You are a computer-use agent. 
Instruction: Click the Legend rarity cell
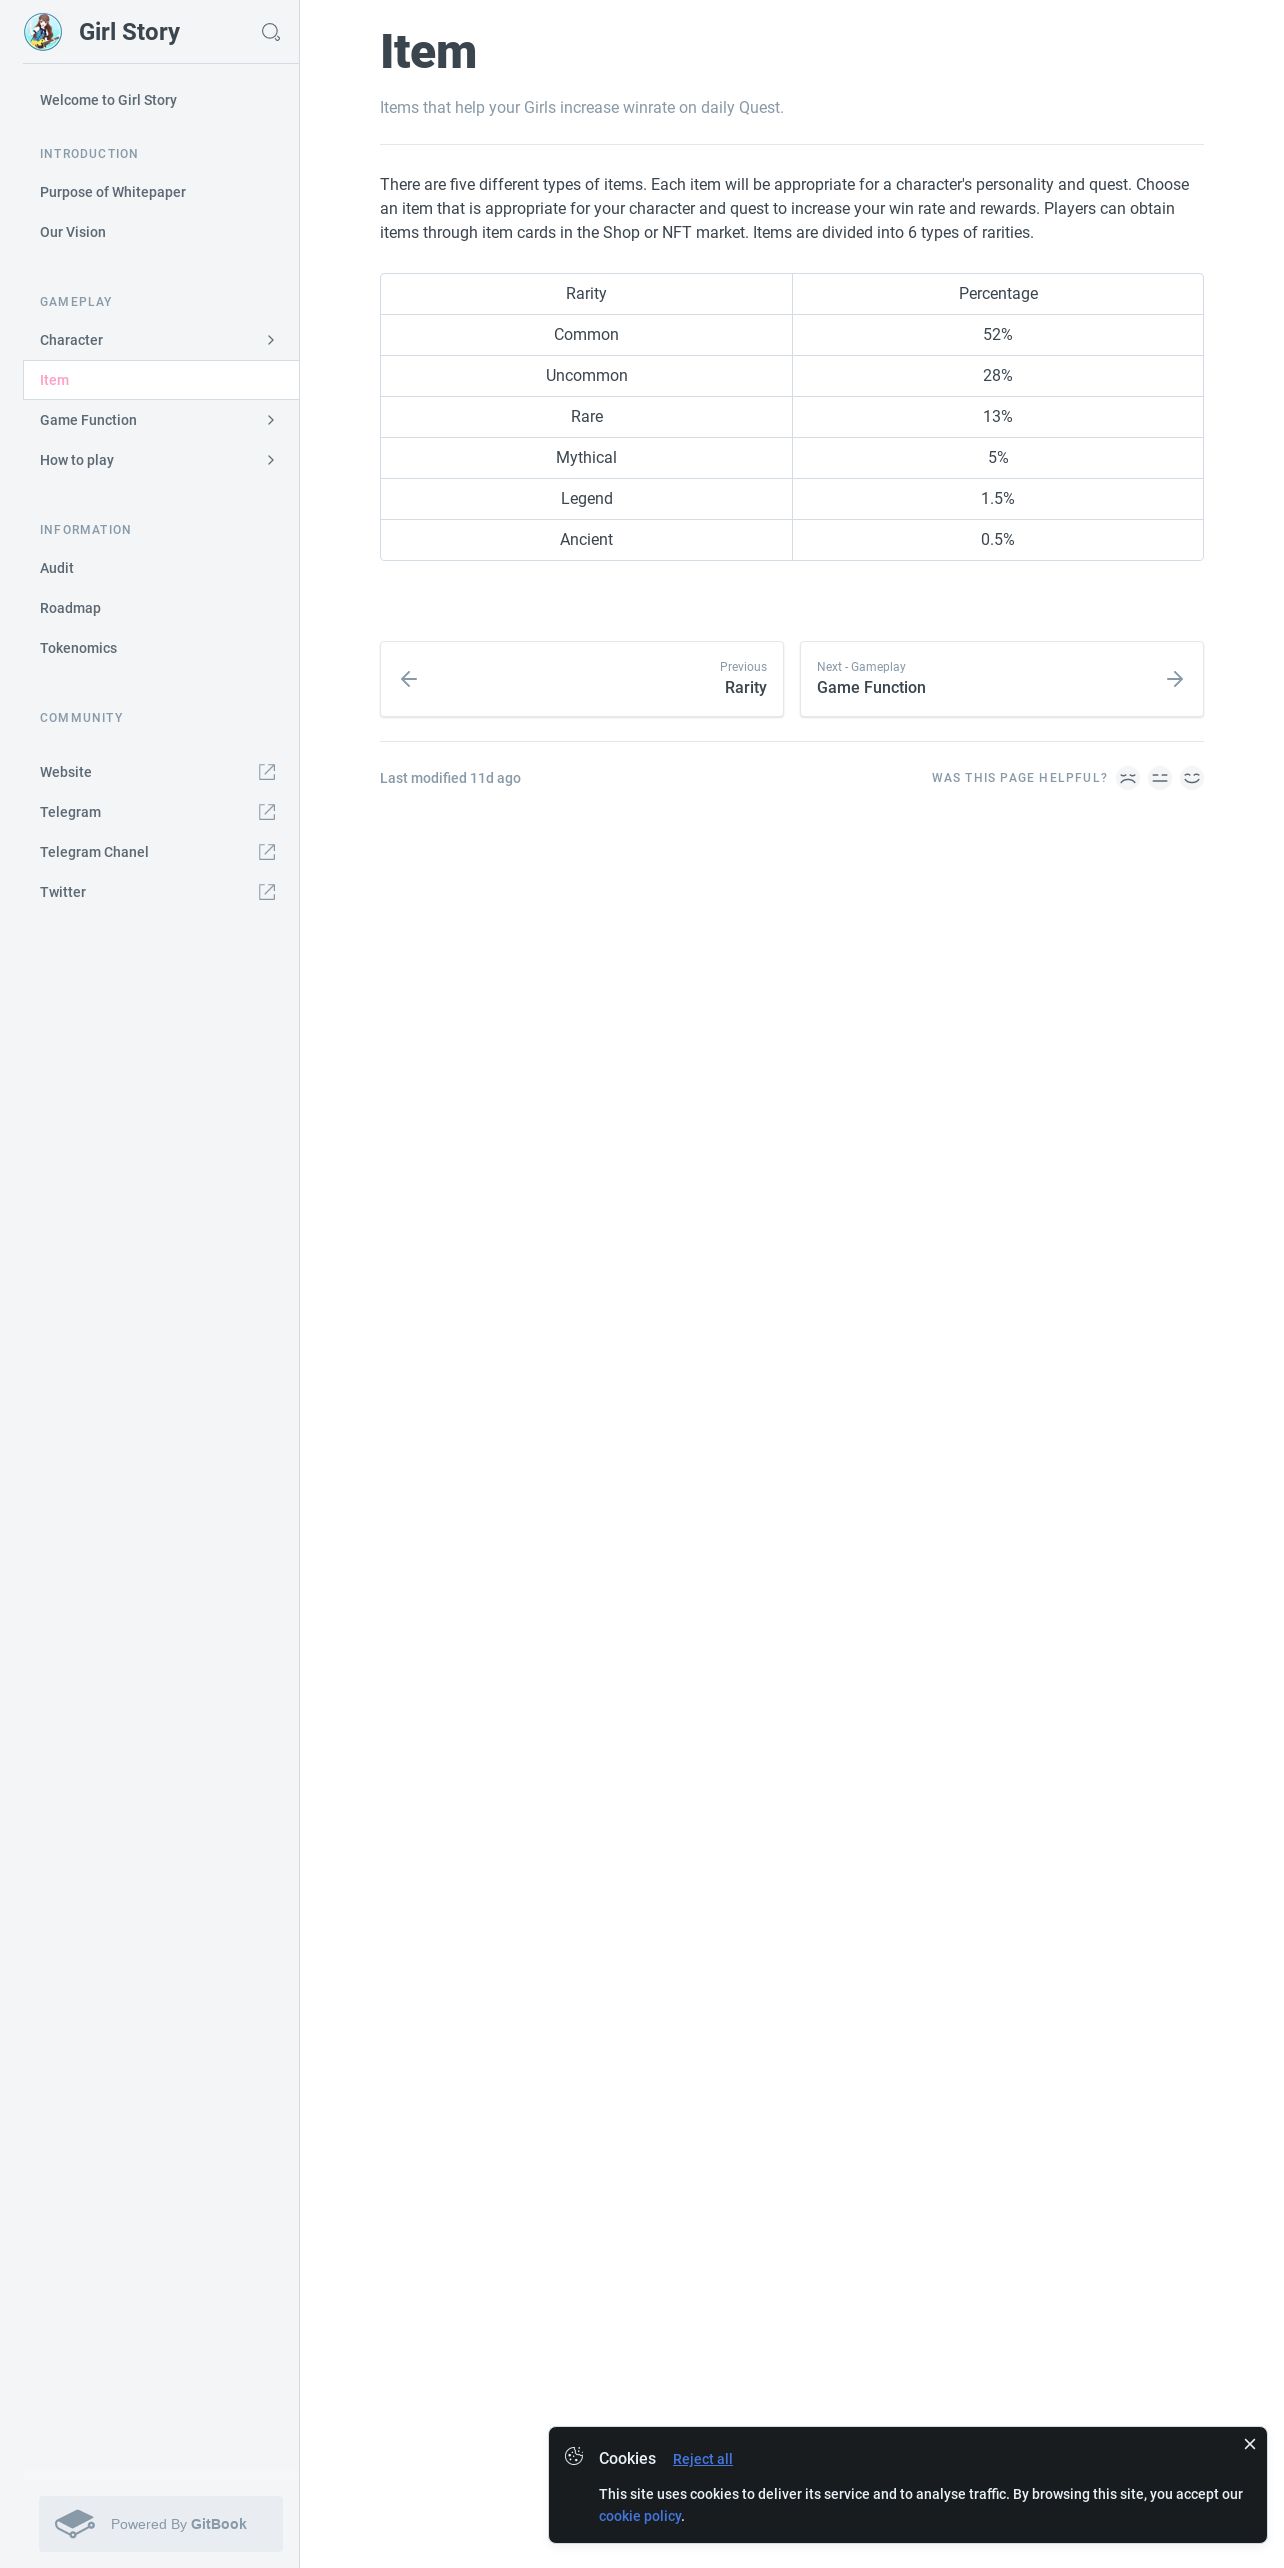point(586,499)
